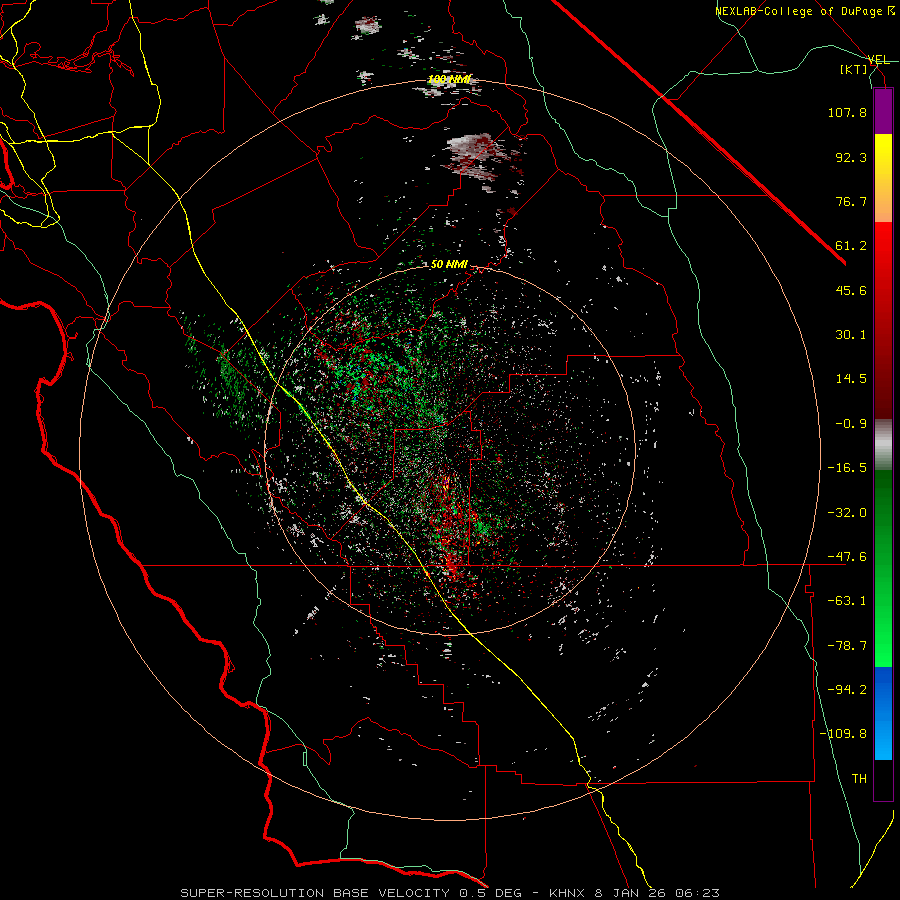Click the 76.7 legend value
The width and height of the screenshot is (900, 900).
pos(851,201)
